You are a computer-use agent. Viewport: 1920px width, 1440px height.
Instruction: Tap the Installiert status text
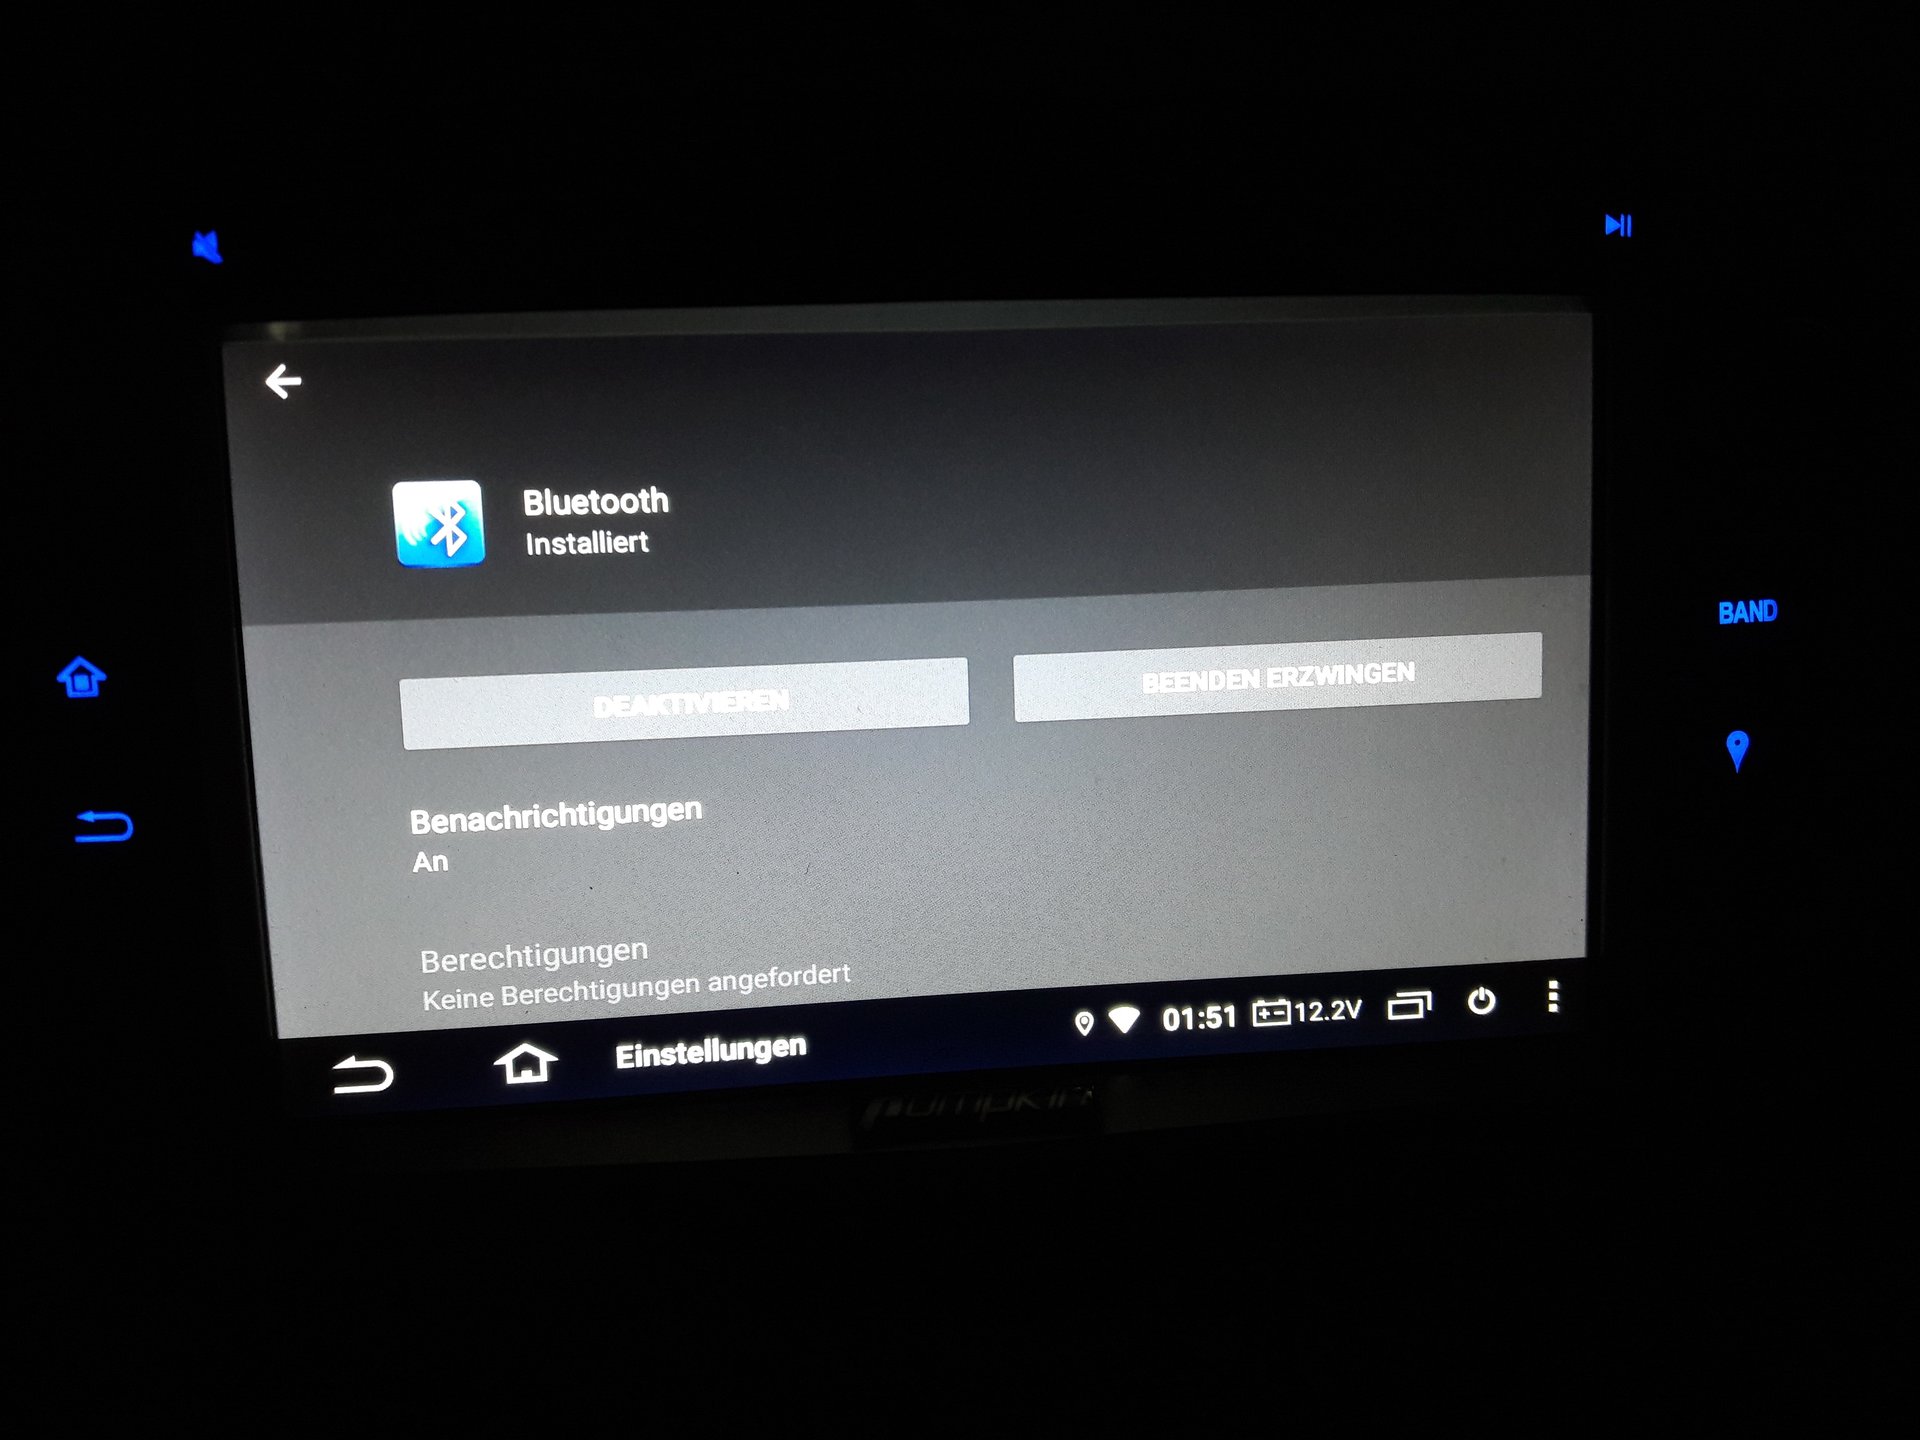click(587, 543)
